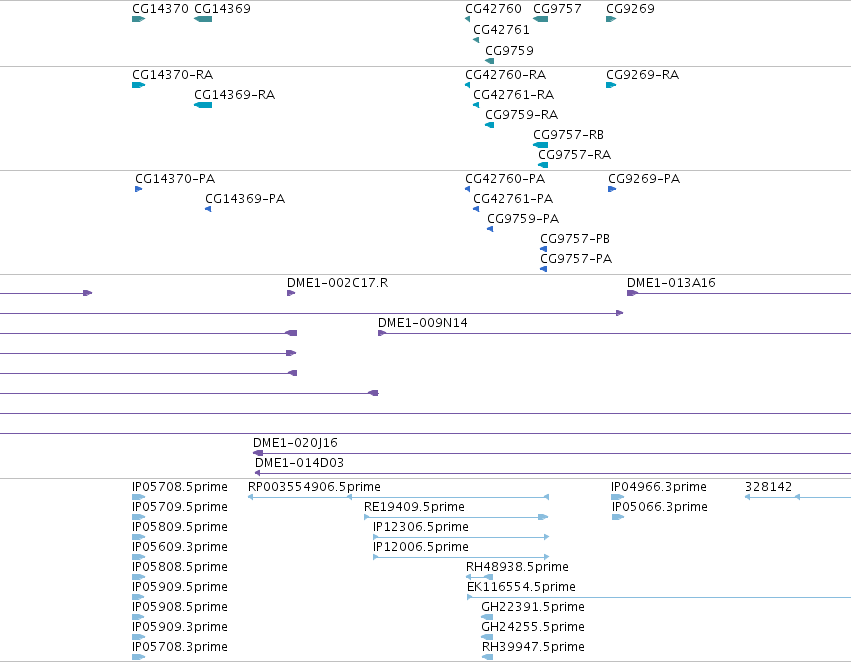The height and width of the screenshot is (662, 851).
Task: Select the DME1-002C17.R clone arrow
Action: [291, 293]
